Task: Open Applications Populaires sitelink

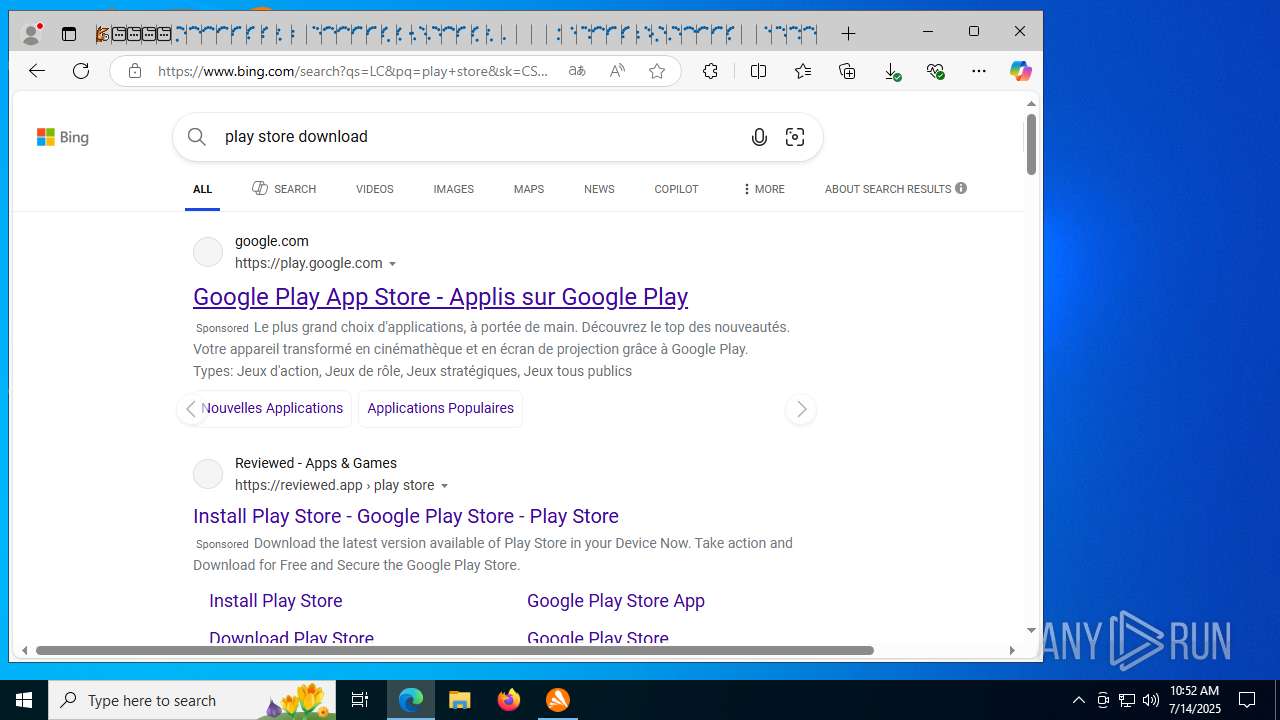Action: pos(440,408)
